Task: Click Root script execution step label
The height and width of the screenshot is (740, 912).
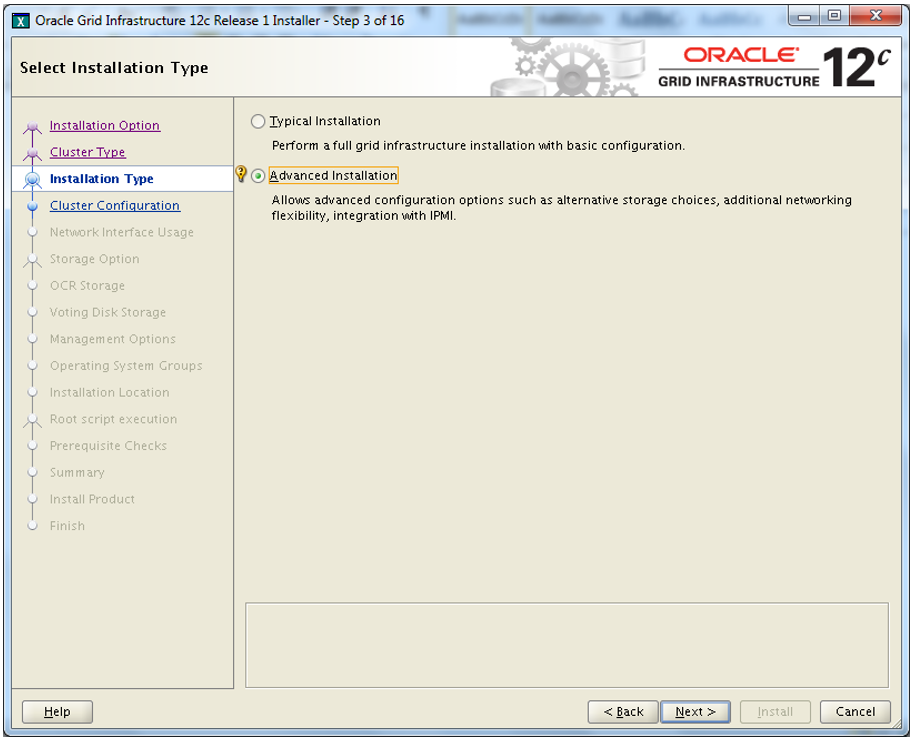Action: [x=113, y=419]
